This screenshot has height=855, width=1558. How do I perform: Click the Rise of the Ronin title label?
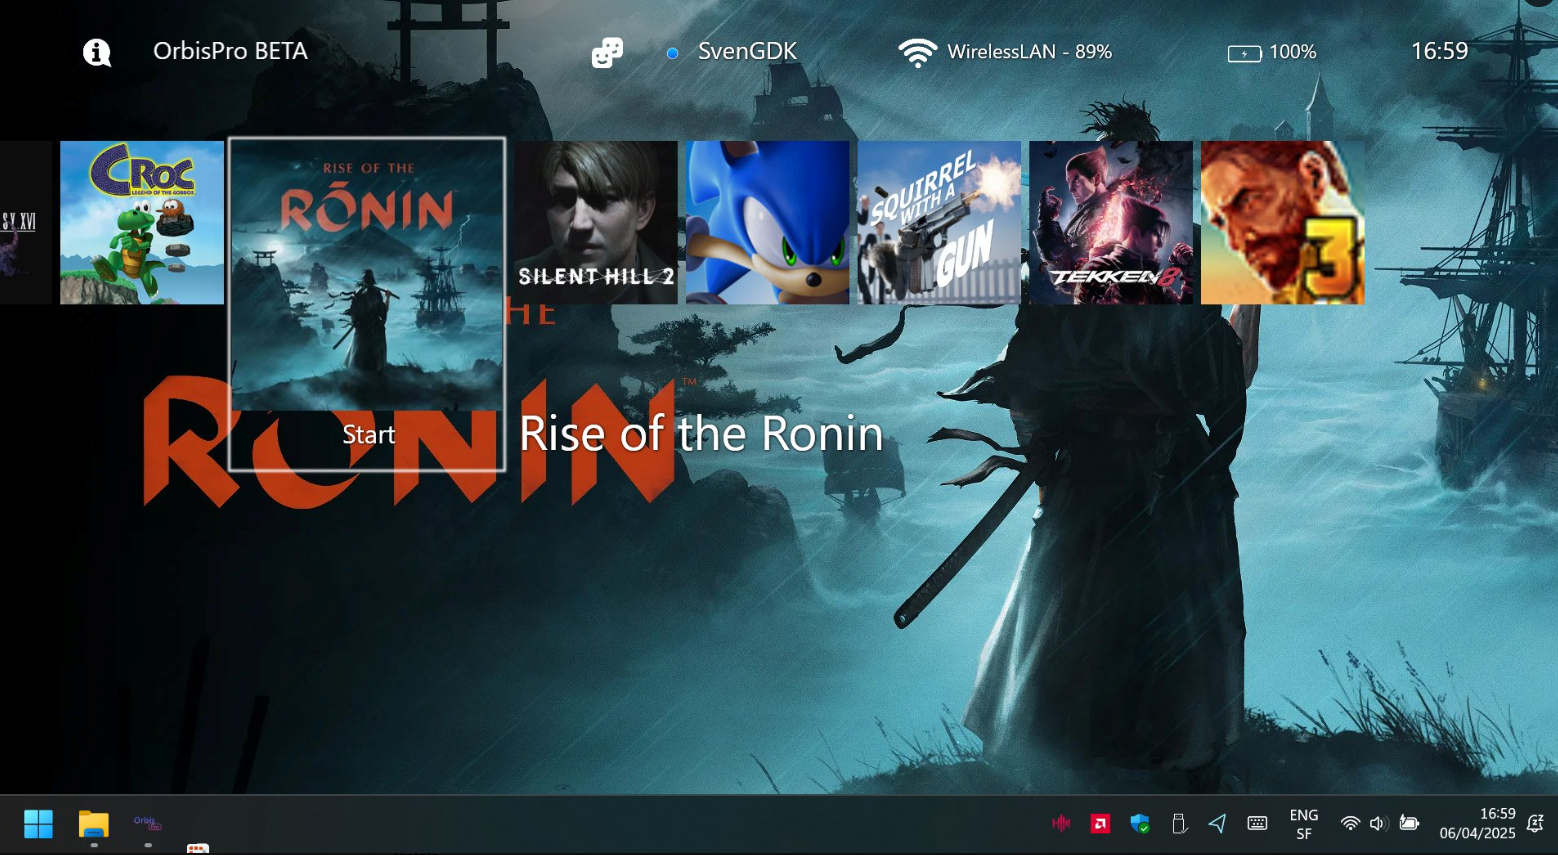point(701,434)
